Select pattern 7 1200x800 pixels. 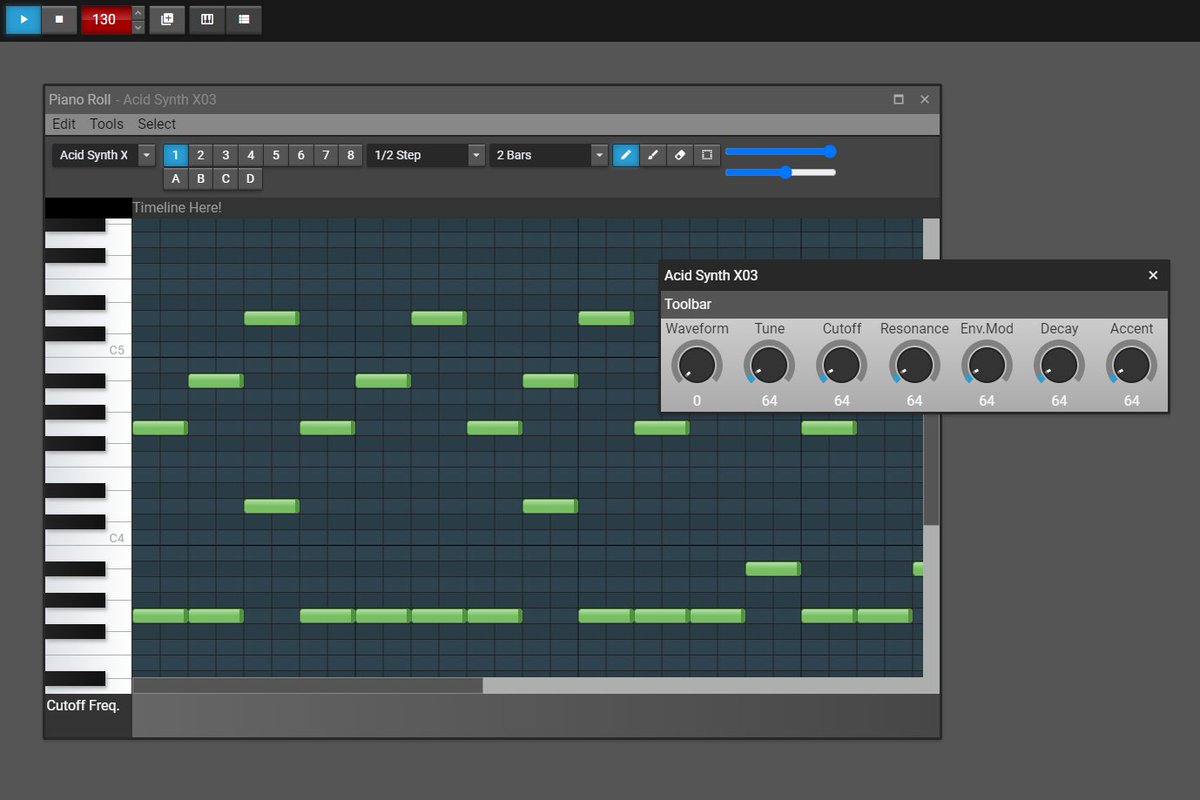325,155
